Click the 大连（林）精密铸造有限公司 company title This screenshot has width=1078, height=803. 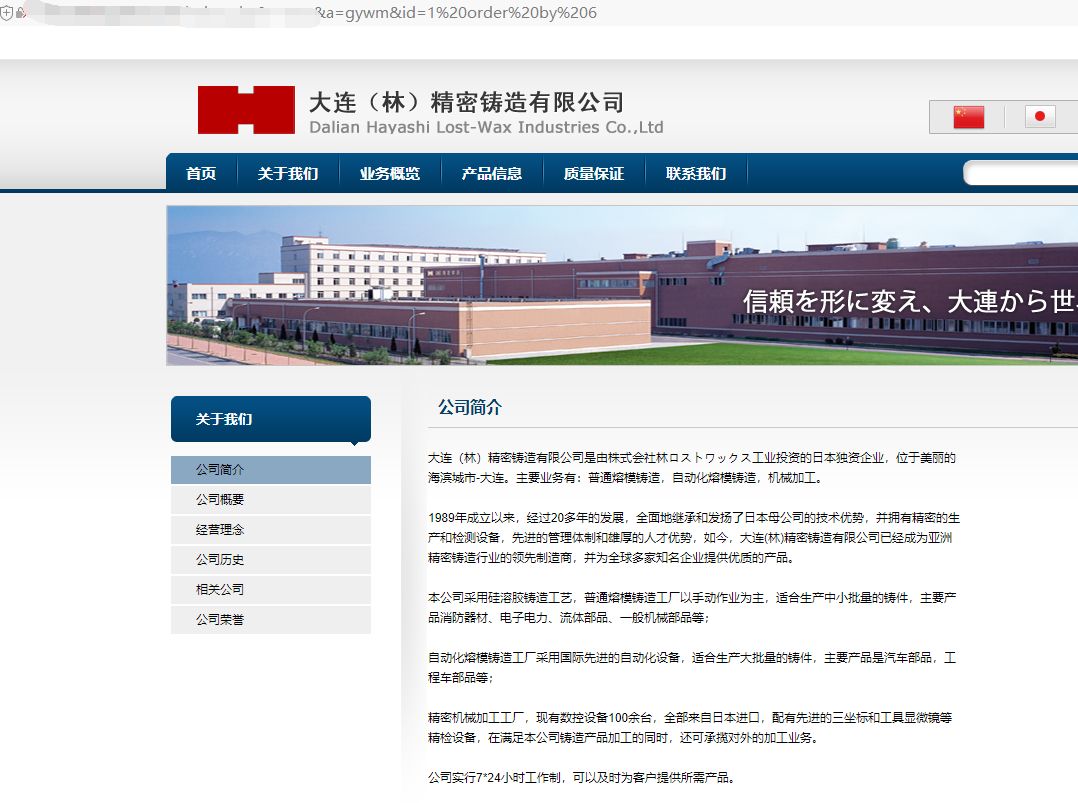pos(466,102)
